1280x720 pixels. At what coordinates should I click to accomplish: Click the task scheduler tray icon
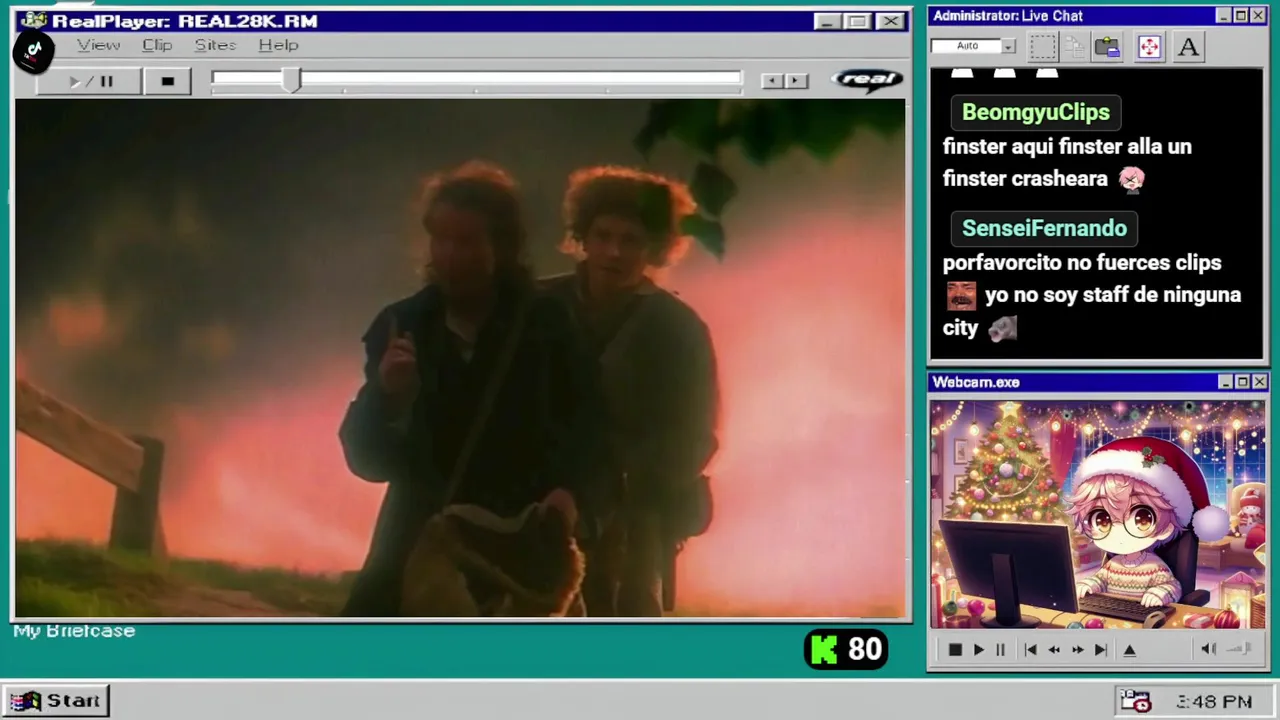tap(1135, 701)
